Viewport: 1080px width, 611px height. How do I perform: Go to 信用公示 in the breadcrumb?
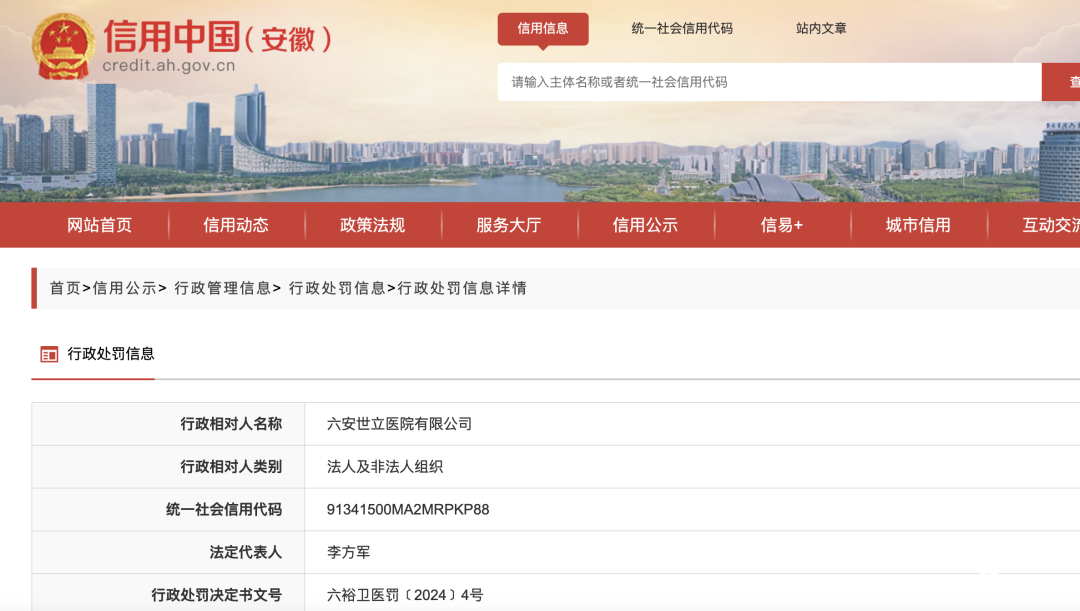pos(125,289)
